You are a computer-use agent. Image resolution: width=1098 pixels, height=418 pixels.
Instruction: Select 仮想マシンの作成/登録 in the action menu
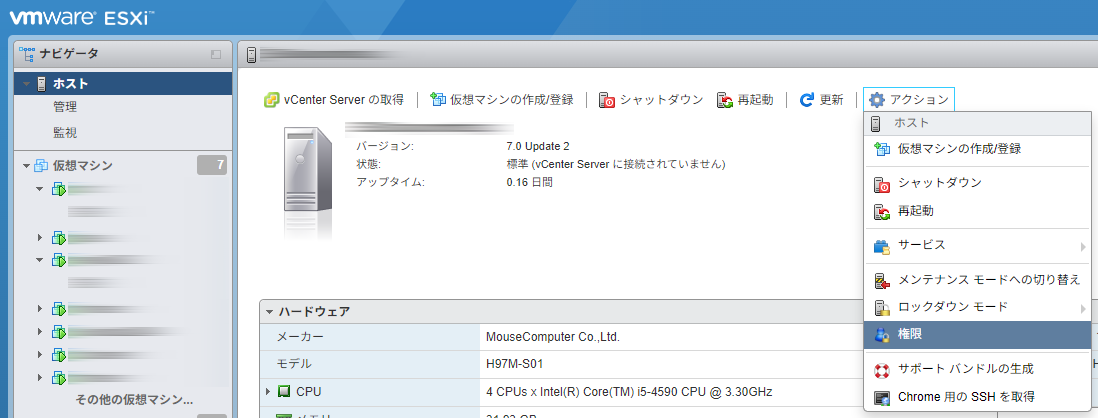click(978, 148)
